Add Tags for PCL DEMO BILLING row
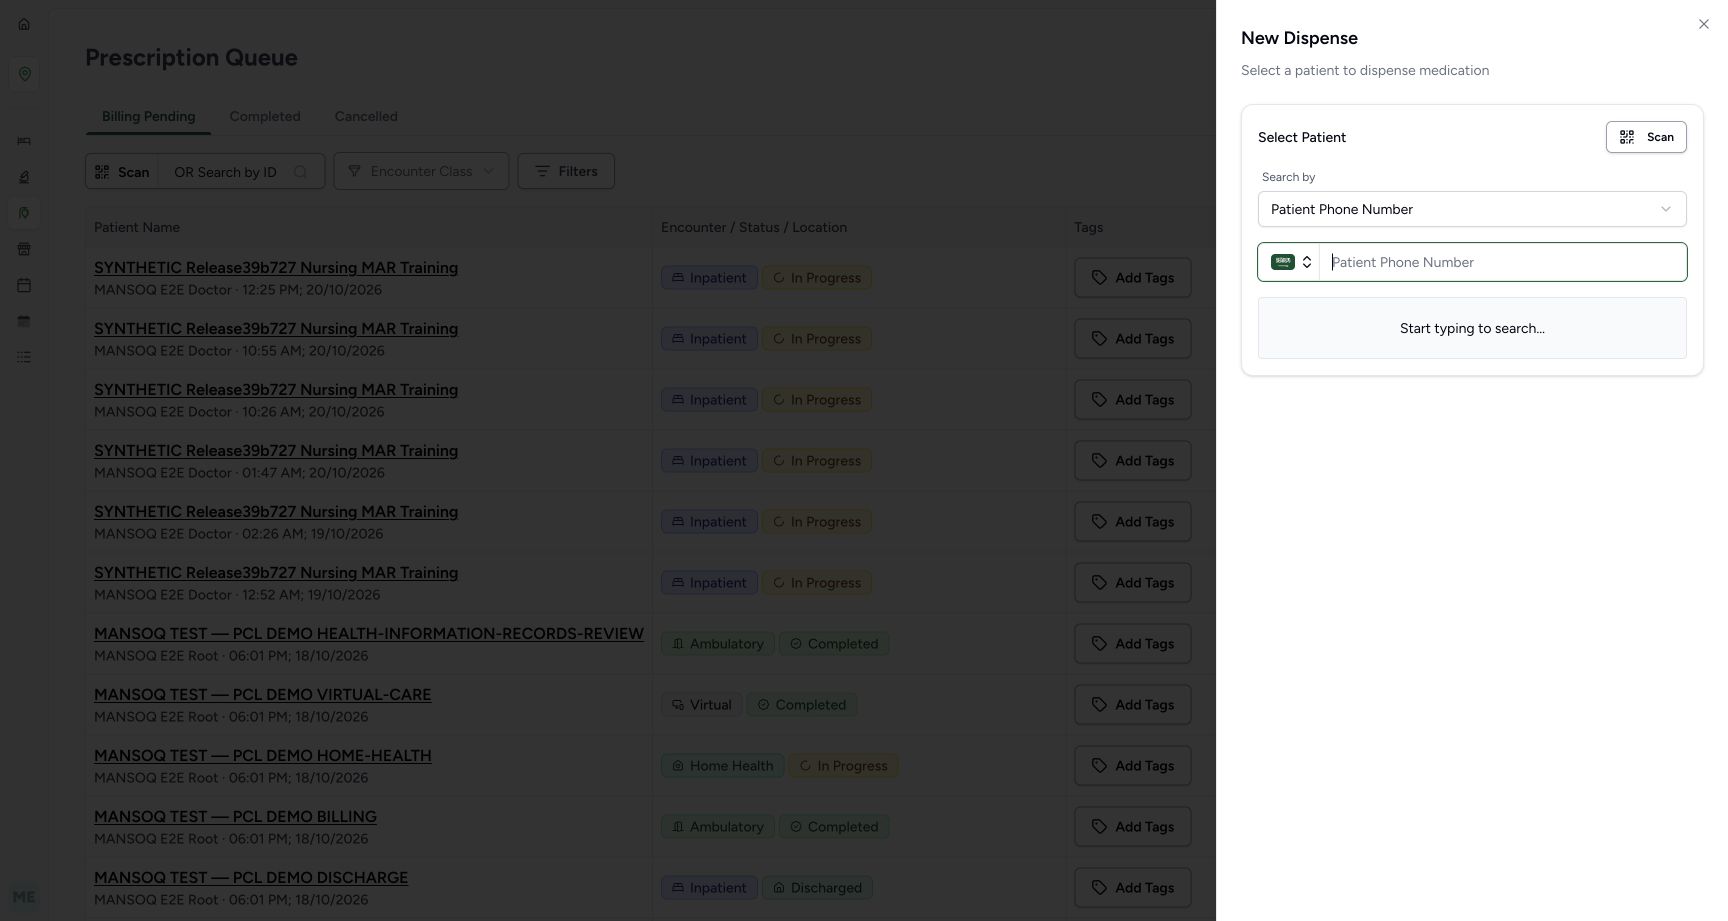Viewport: 1728px width, 921px height. 1133,827
